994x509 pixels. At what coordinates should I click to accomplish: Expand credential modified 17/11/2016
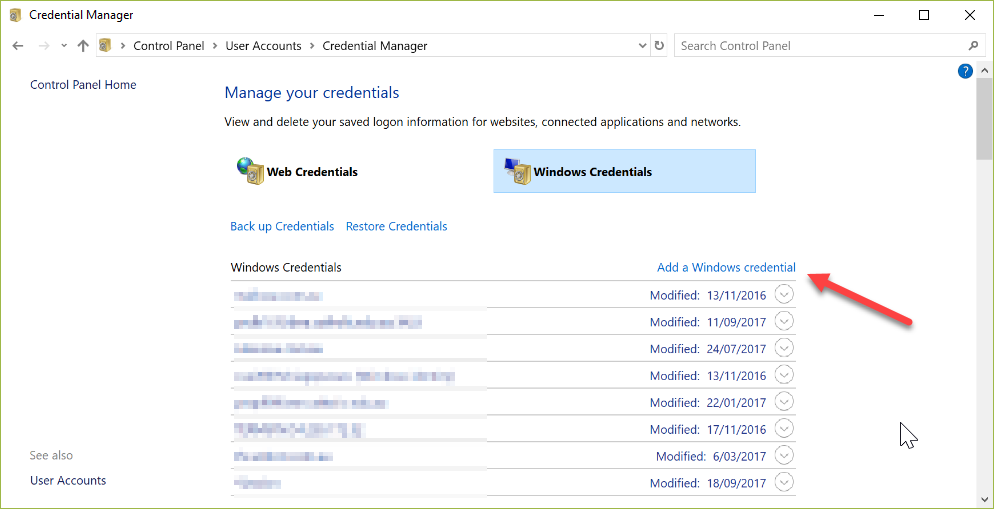coord(784,428)
